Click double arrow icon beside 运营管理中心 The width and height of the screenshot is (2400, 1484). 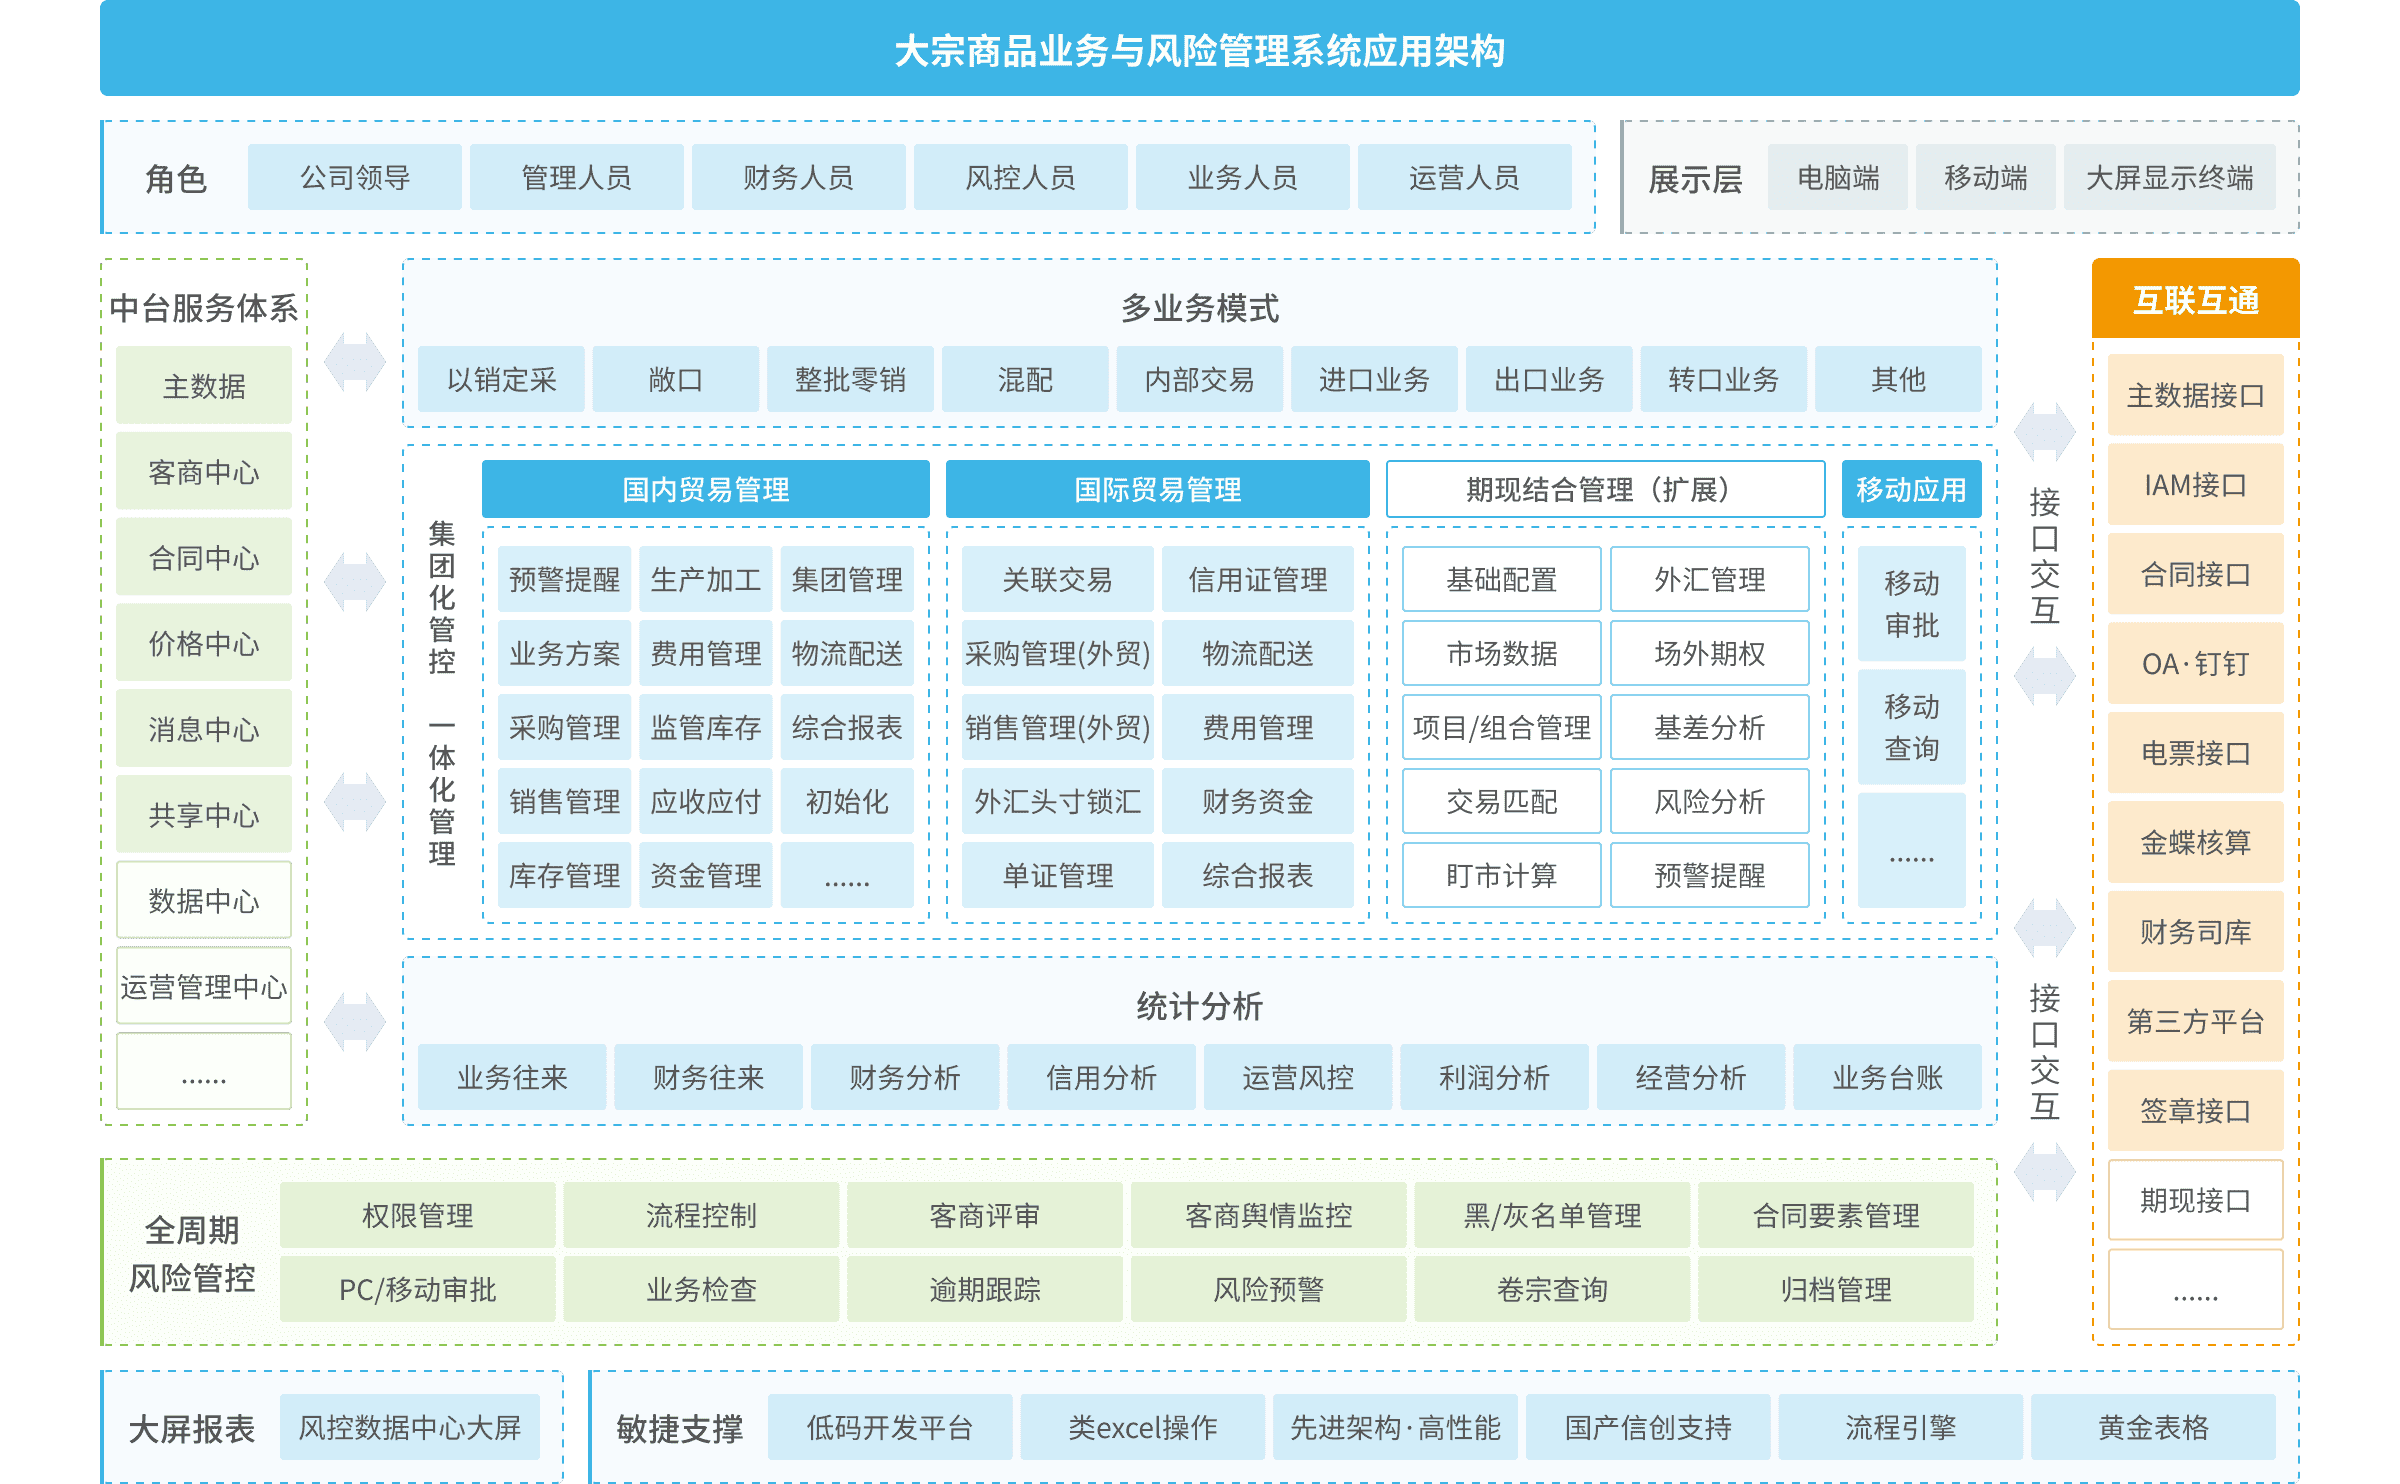point(355,1022)
